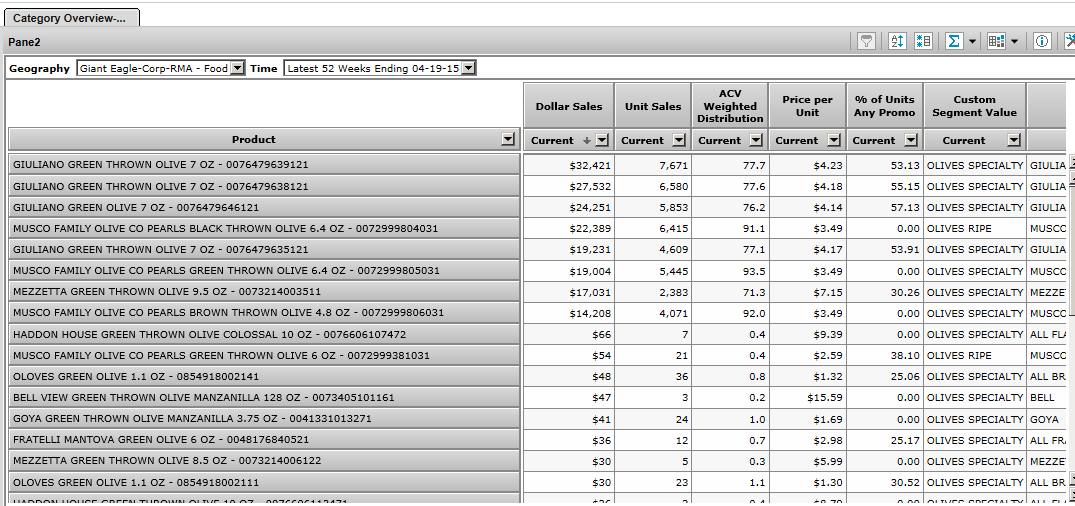Click the asterisk list toolbar icon
This screenshot has width=1075, height=506.
tap(923, 41)
